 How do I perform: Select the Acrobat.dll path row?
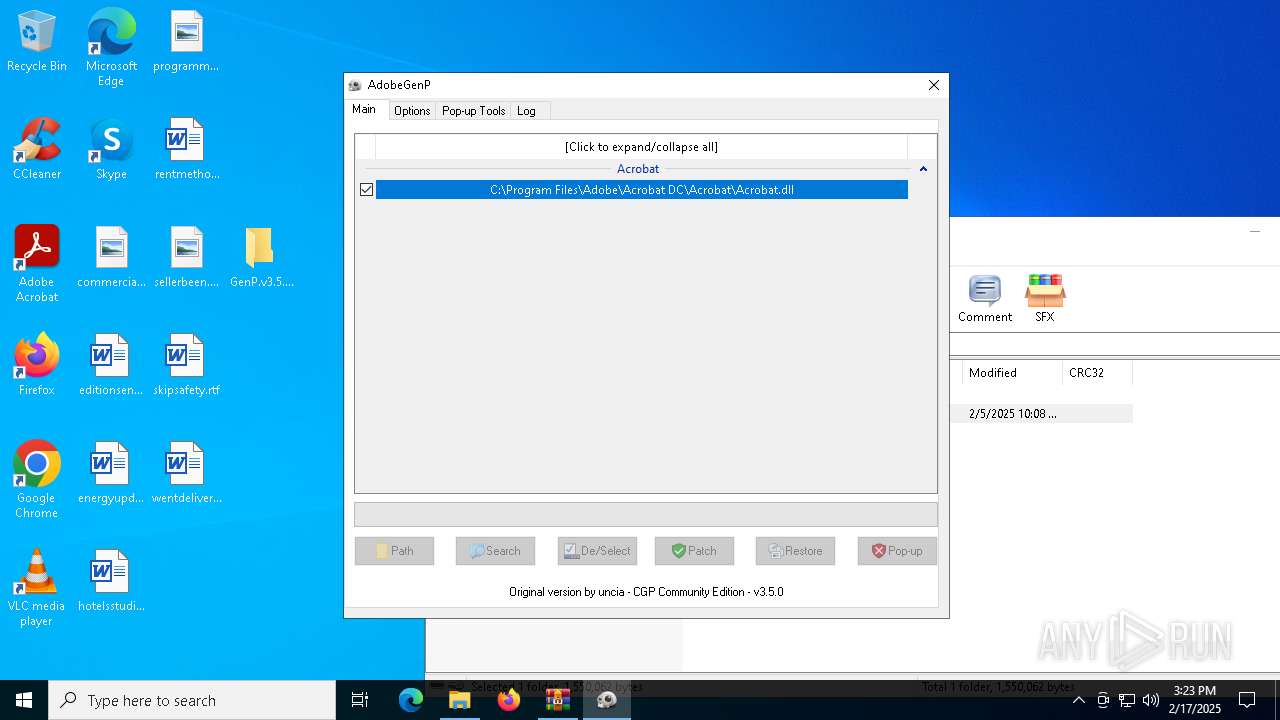[642, 190]
